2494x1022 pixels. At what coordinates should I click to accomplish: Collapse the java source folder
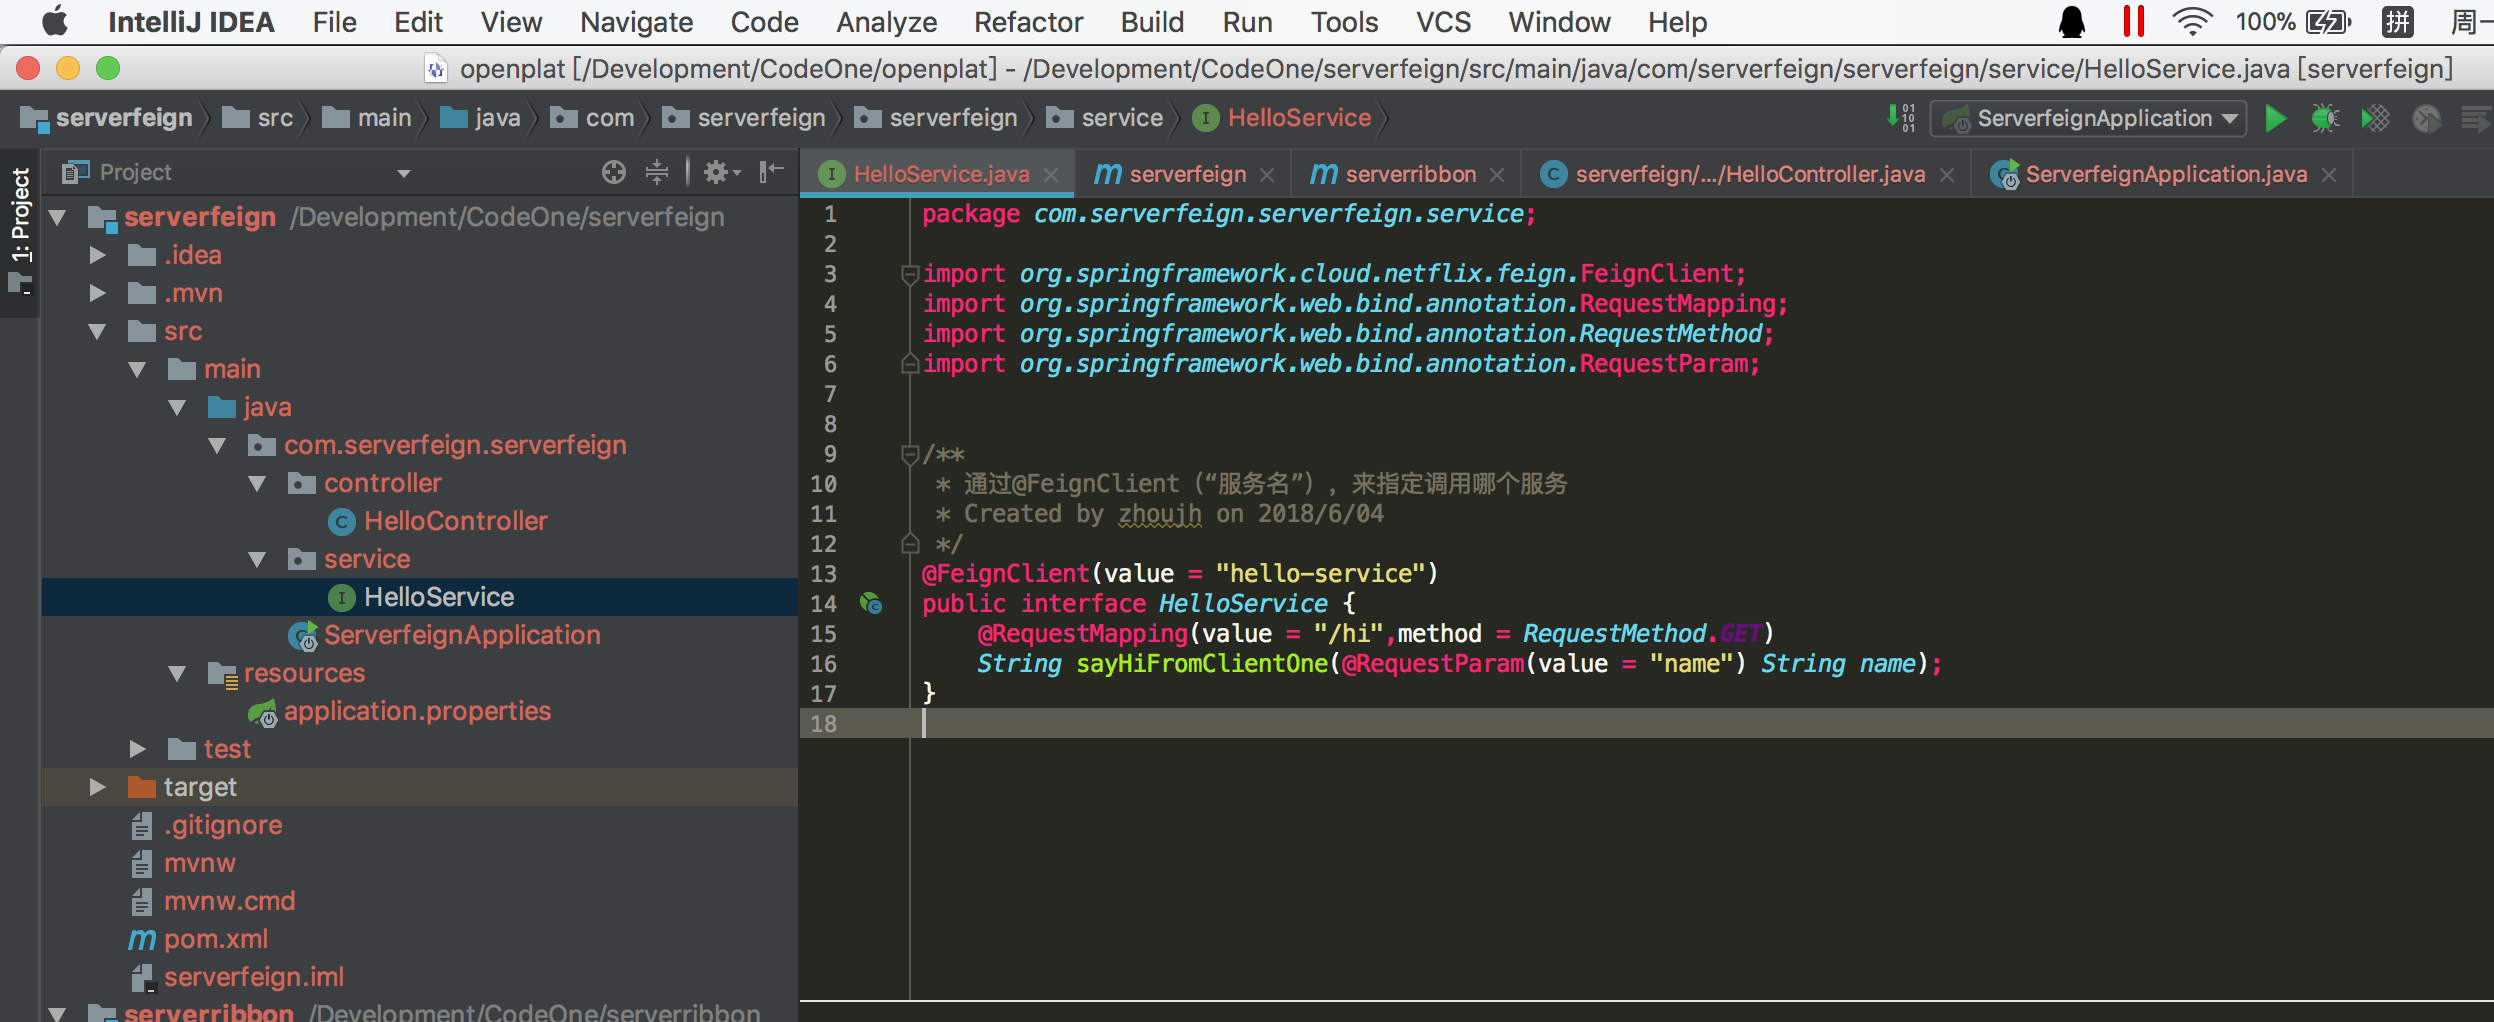(177, 407)
